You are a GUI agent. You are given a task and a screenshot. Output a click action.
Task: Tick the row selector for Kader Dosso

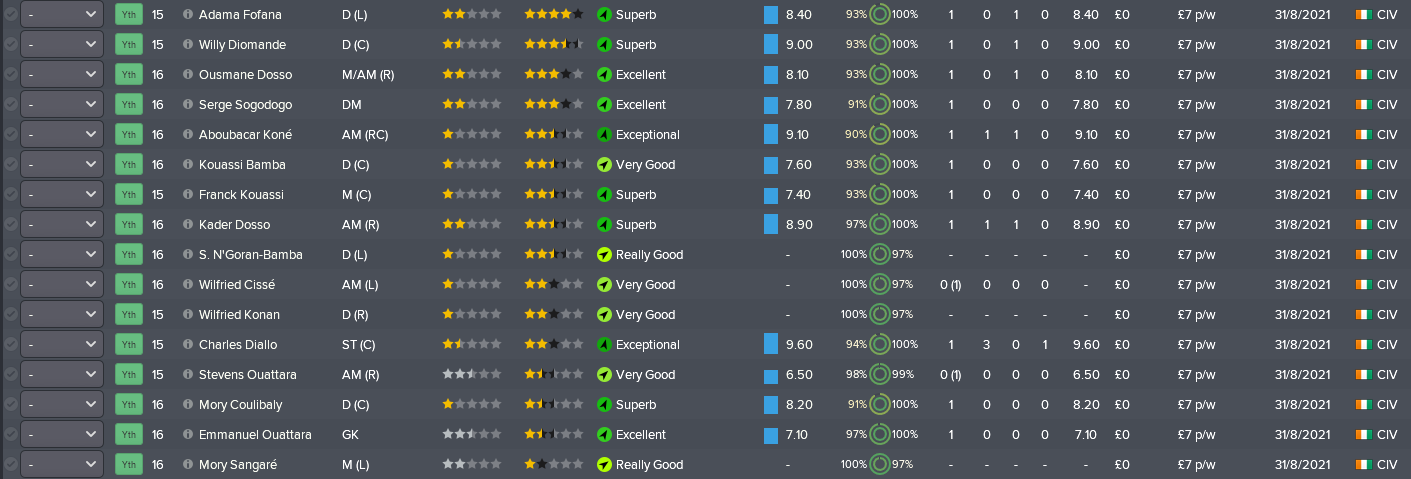pos(10,225)
